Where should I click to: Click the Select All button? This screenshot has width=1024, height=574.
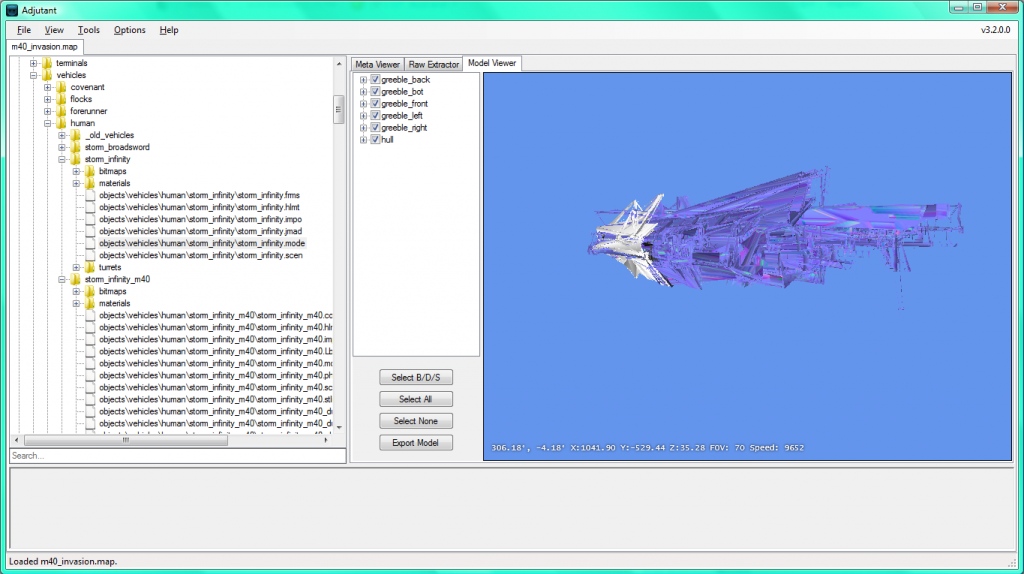coord(415,399)
